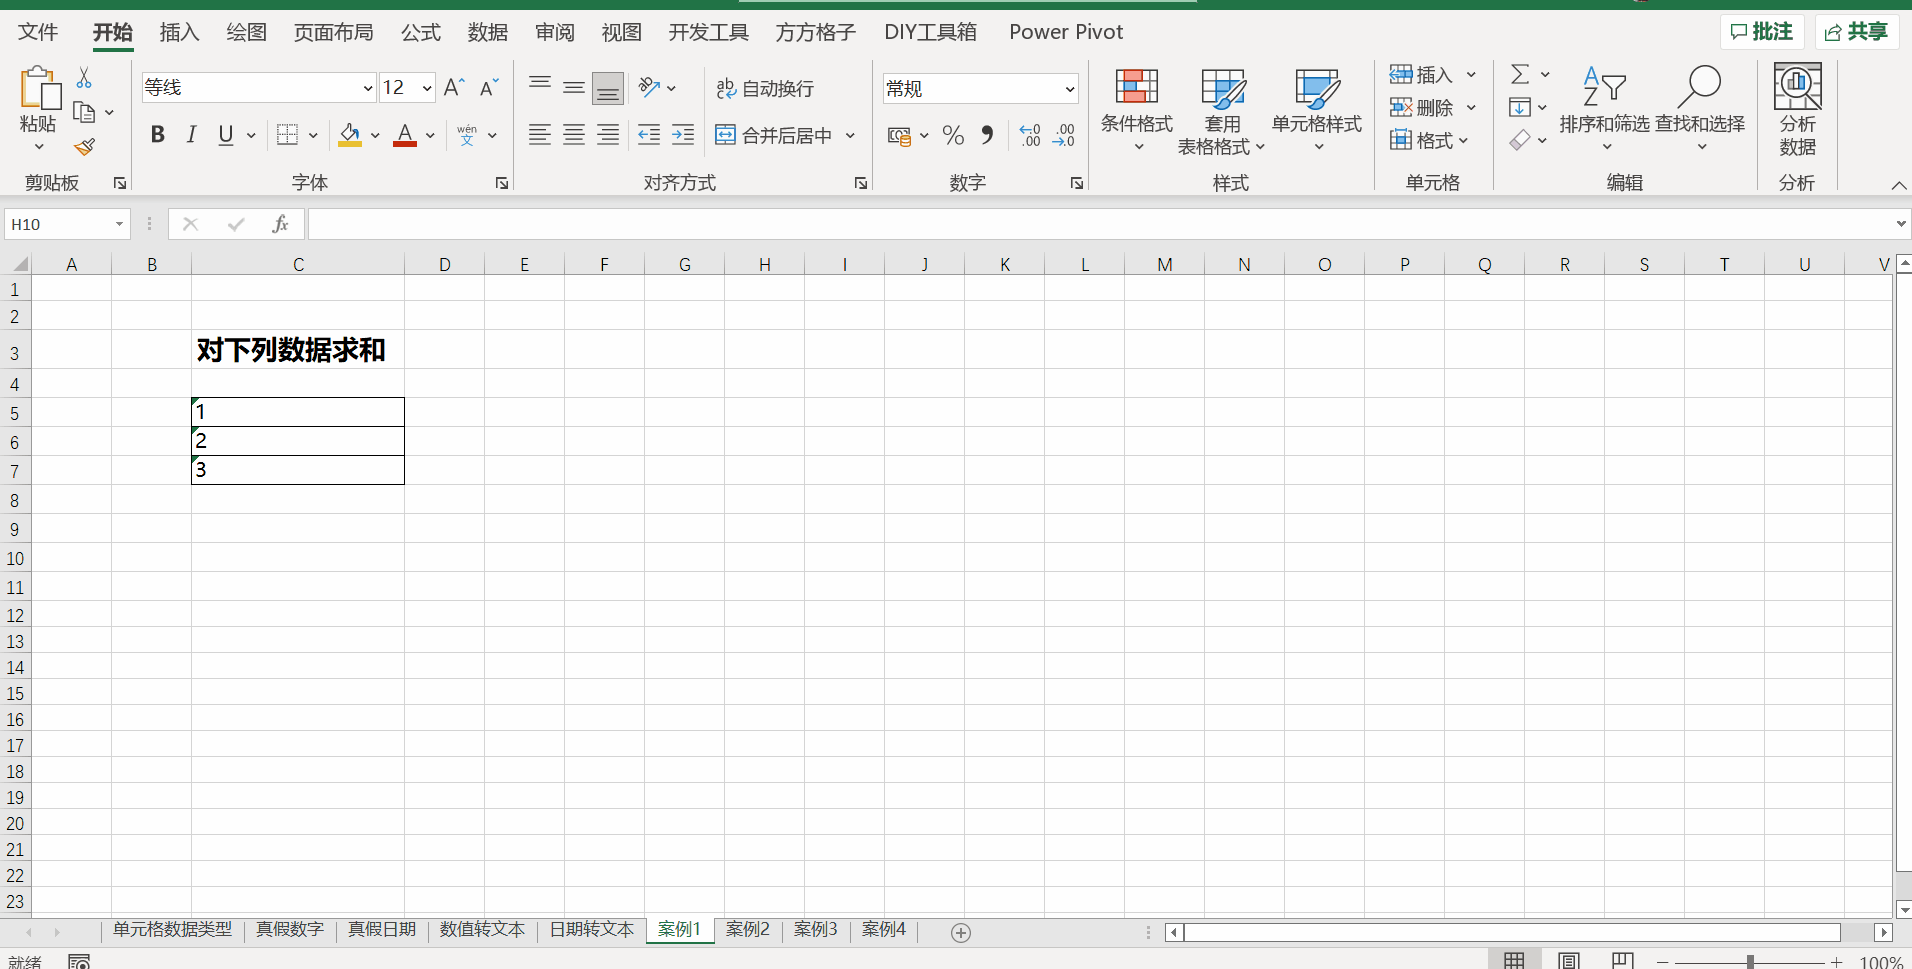1912x969 pixels.
Task: Click the Increase Font Size icon
Action: (454, 88)
